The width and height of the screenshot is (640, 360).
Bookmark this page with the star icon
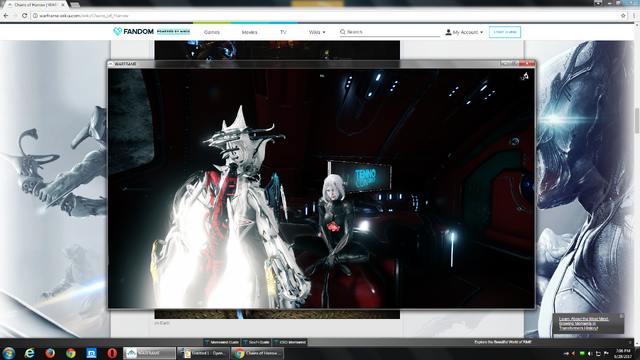(623, 16)
